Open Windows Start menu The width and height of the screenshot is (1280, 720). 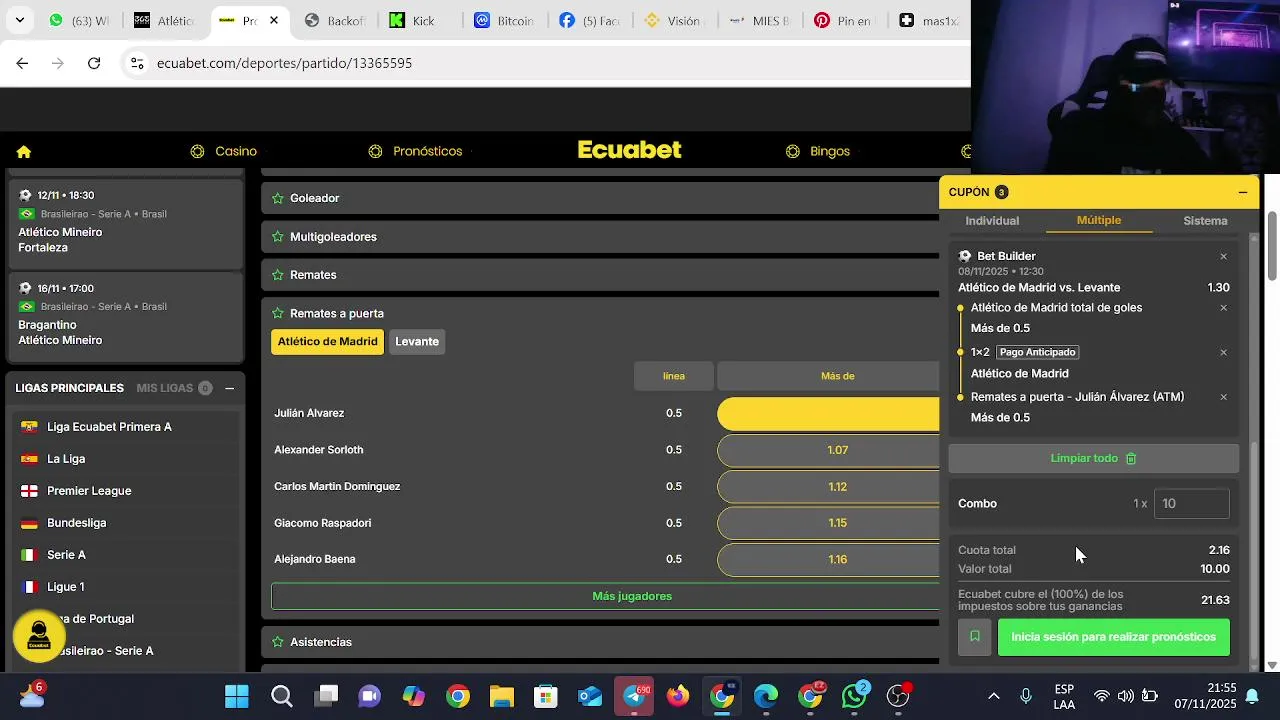[237, 696]
